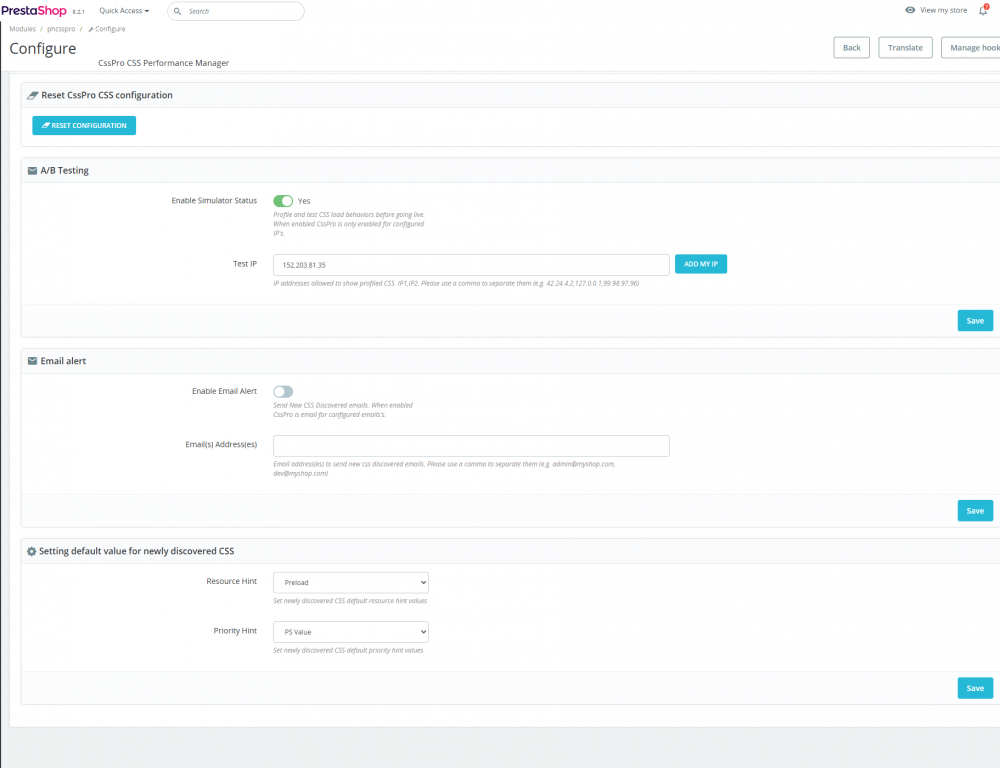Click the A/B Testing envelope icon
The image size is (1000, 768).
point(31,170)
